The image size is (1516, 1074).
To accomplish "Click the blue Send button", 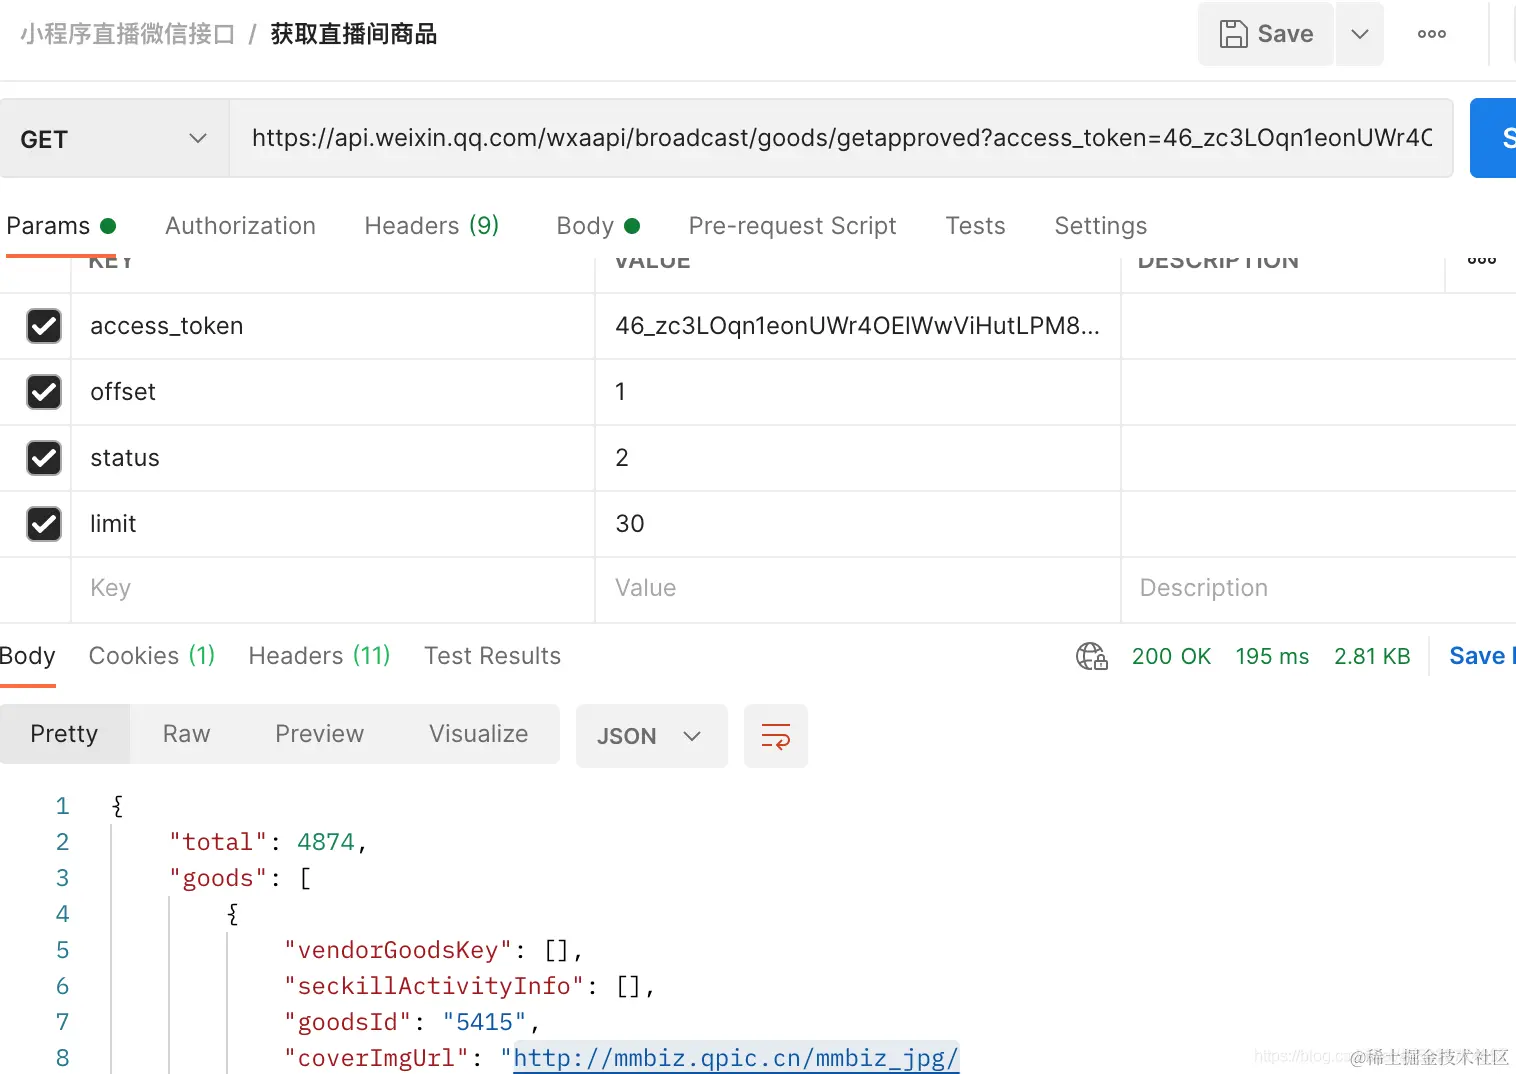I will point(1494,138).
